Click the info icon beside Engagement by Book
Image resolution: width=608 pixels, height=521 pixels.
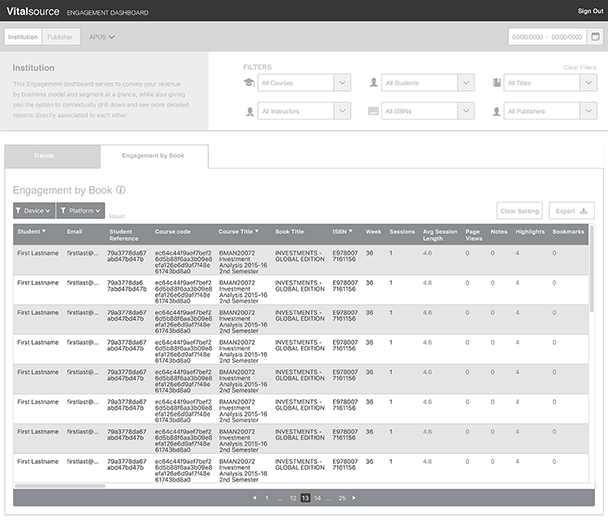coord(121,189)
